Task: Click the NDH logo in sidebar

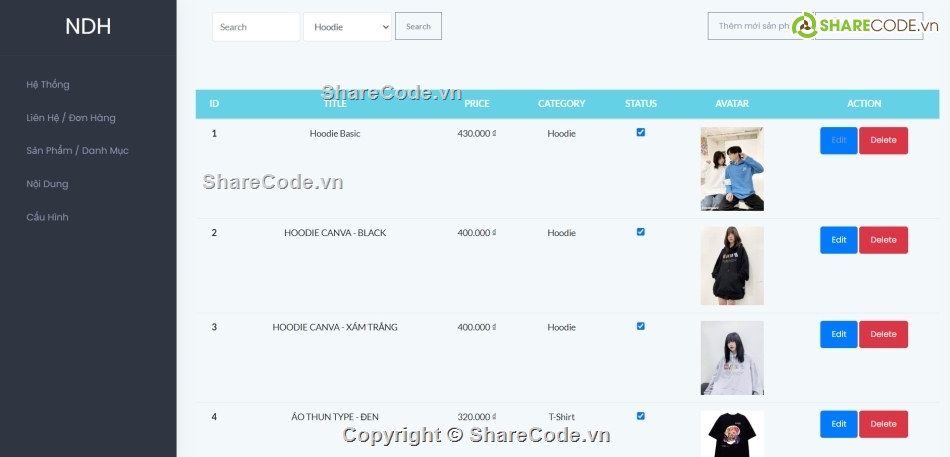Action: [x=88, y=27]
